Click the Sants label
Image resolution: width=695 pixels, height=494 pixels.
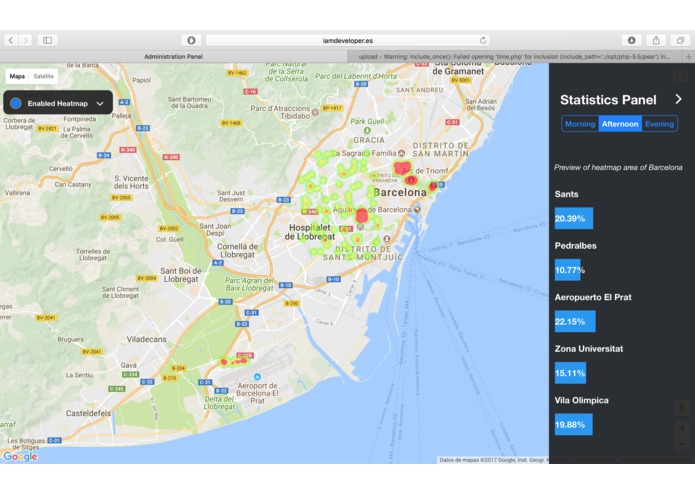[x=566, y=194]
